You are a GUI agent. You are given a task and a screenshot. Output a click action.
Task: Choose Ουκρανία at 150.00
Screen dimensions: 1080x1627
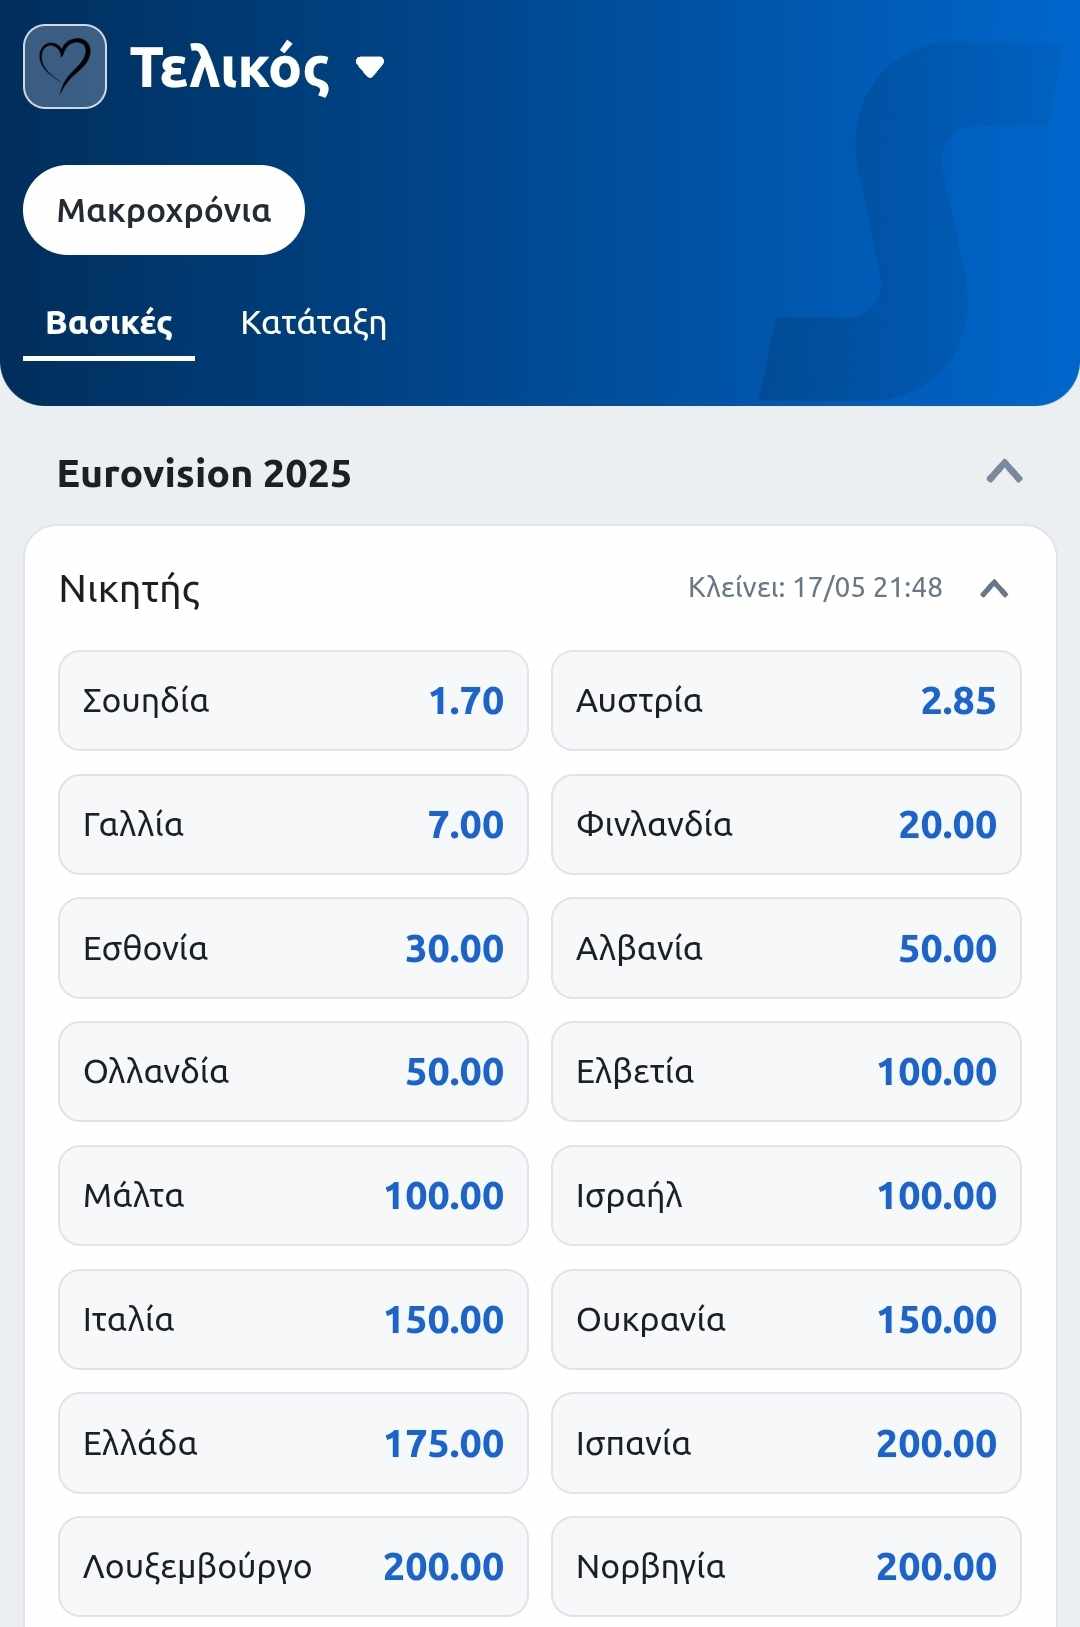pos(786,1319)
